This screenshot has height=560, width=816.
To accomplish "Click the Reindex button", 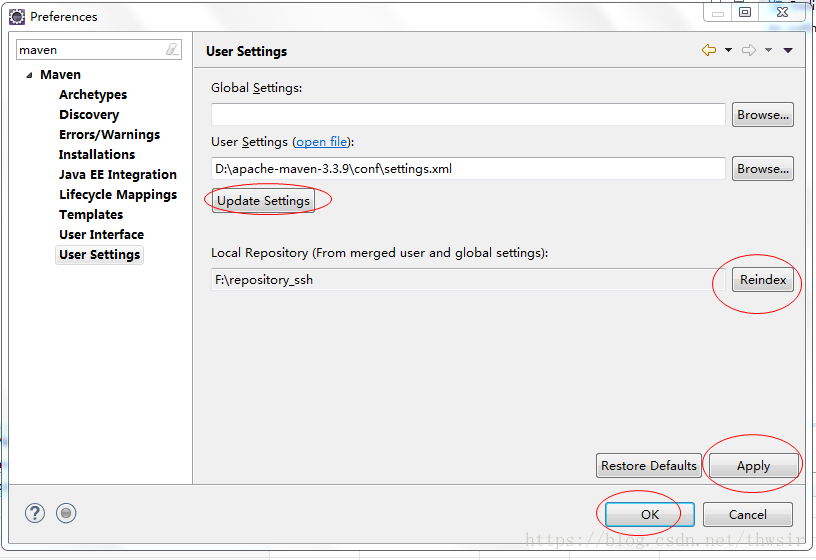I will 763,279.
